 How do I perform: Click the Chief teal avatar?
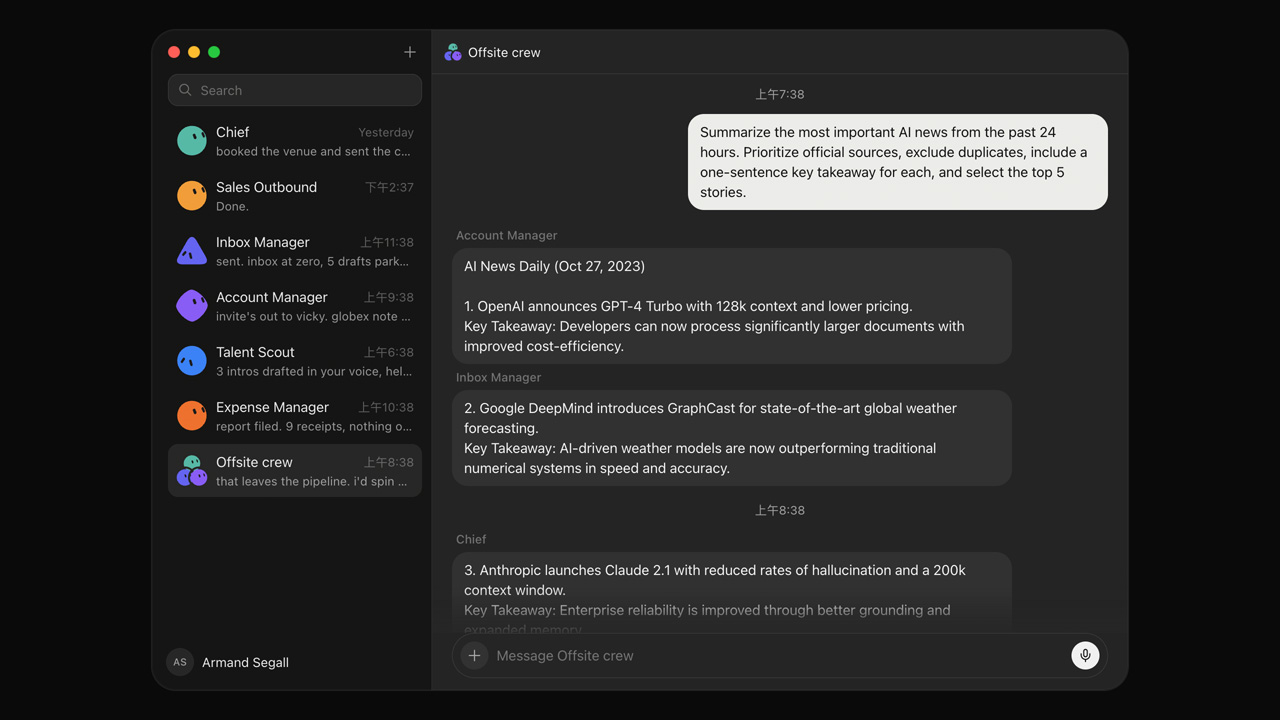tap(192, 141)
